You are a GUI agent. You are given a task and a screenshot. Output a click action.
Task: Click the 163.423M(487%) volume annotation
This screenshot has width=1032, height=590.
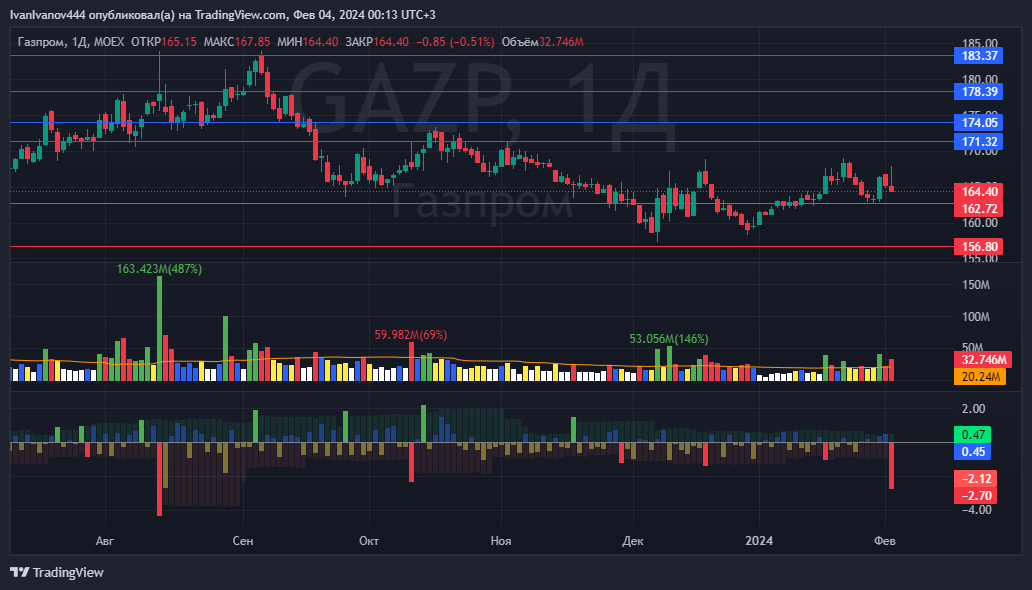pyautogui.click(x=159, y=269)
